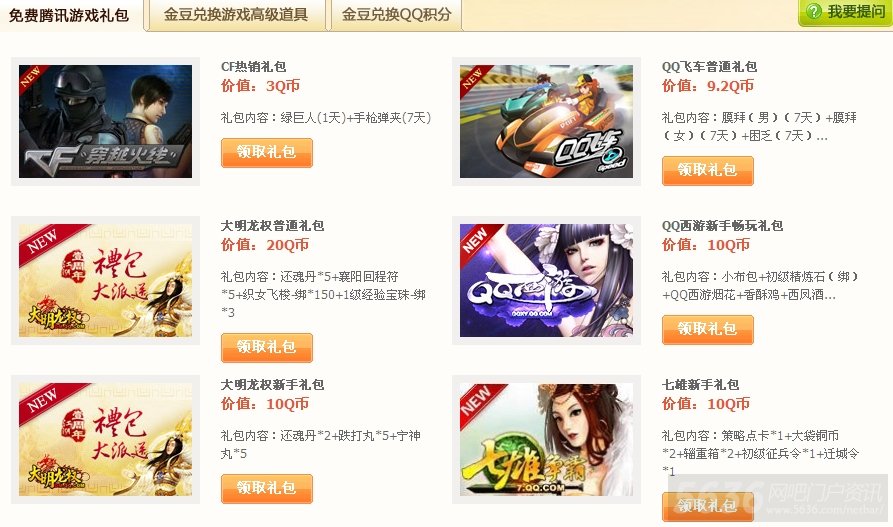Viewport: 893px width, 527px height.
Task: Open the QQ西游 game banner thumbnail
Action: click(546, 280)
